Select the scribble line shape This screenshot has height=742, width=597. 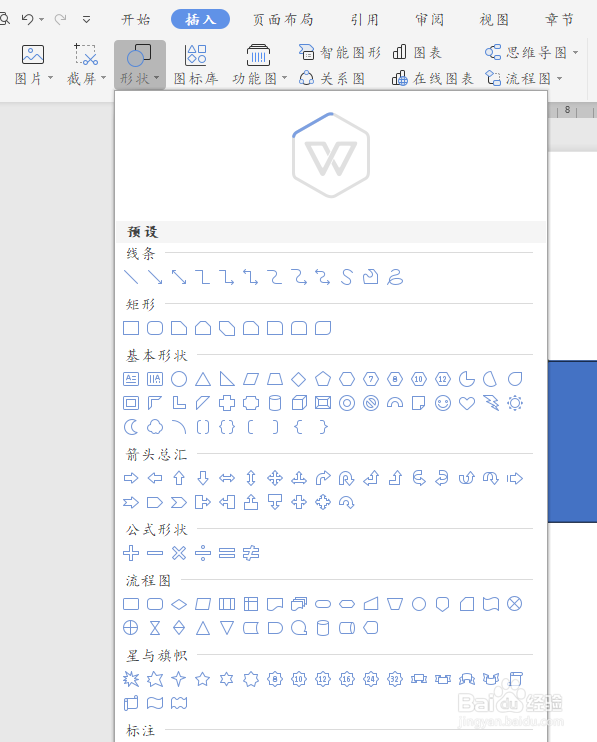tap(395, 277)
